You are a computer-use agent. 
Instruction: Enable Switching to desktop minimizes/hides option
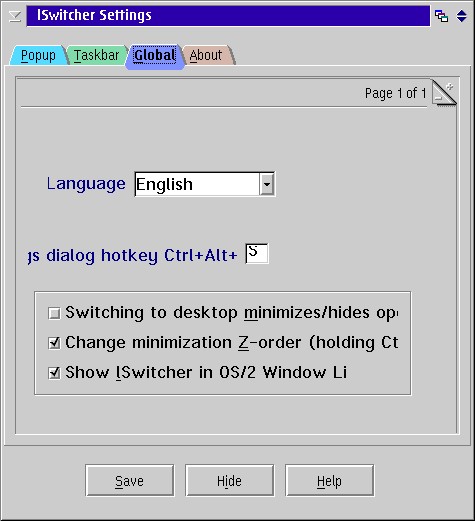(x=54, y=313)
